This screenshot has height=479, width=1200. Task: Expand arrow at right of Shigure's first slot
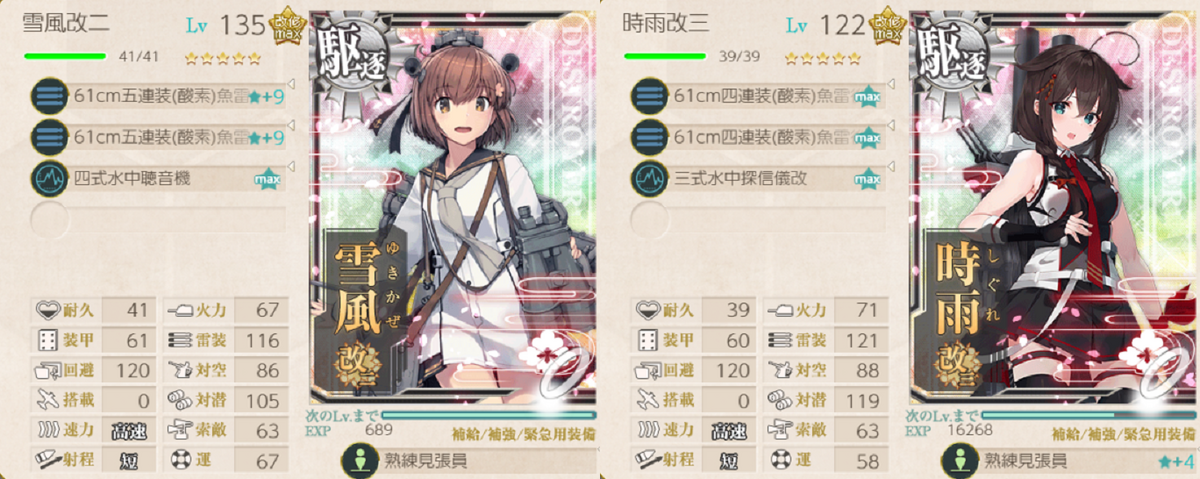click(891, 83)
